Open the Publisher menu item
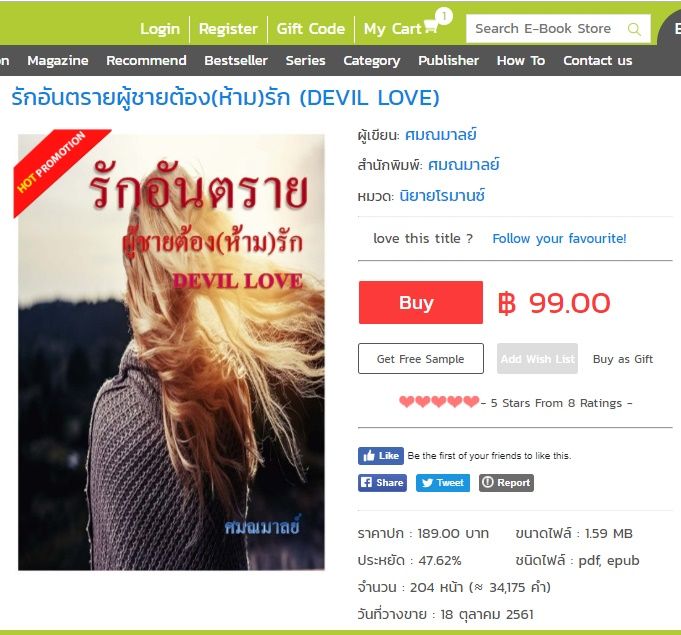 (x=448, y=60)
